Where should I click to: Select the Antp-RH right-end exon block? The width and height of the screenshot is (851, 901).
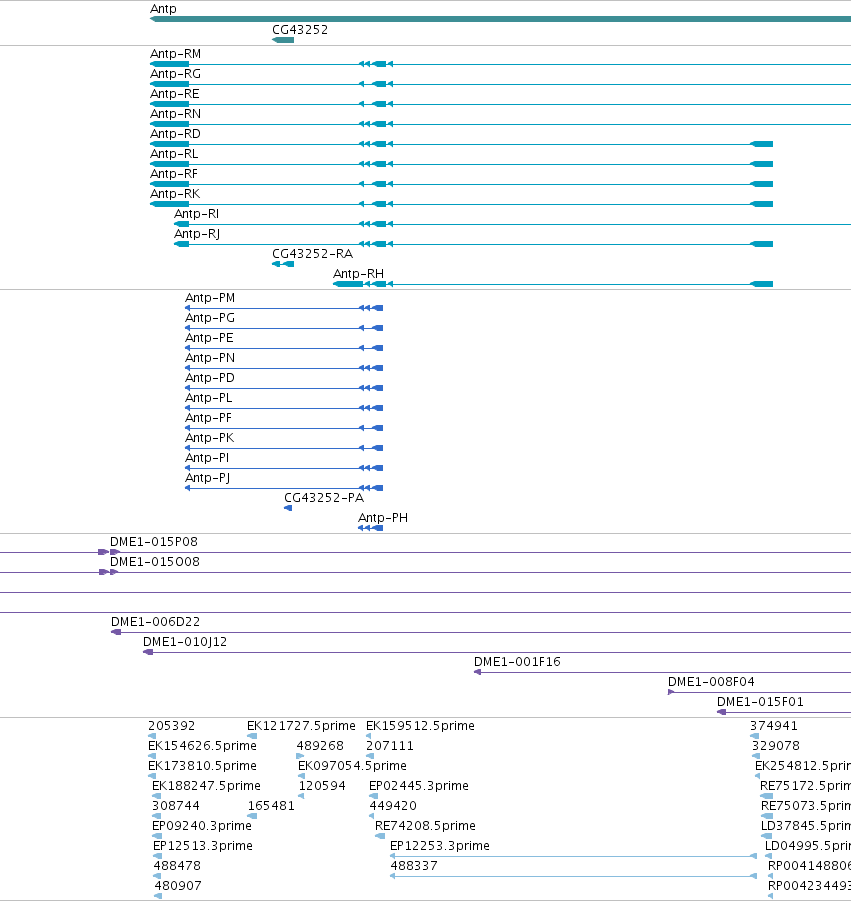click(762, 284)
